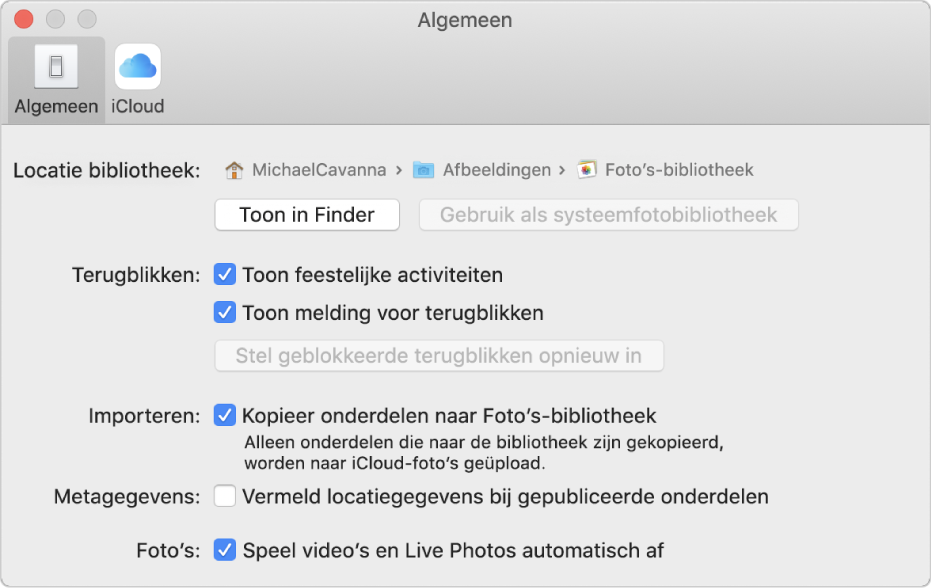This screenshot has height=588, width=931.
Task: Click chevron after Afbeeldingen in breadcrumb
Action: 560,169
